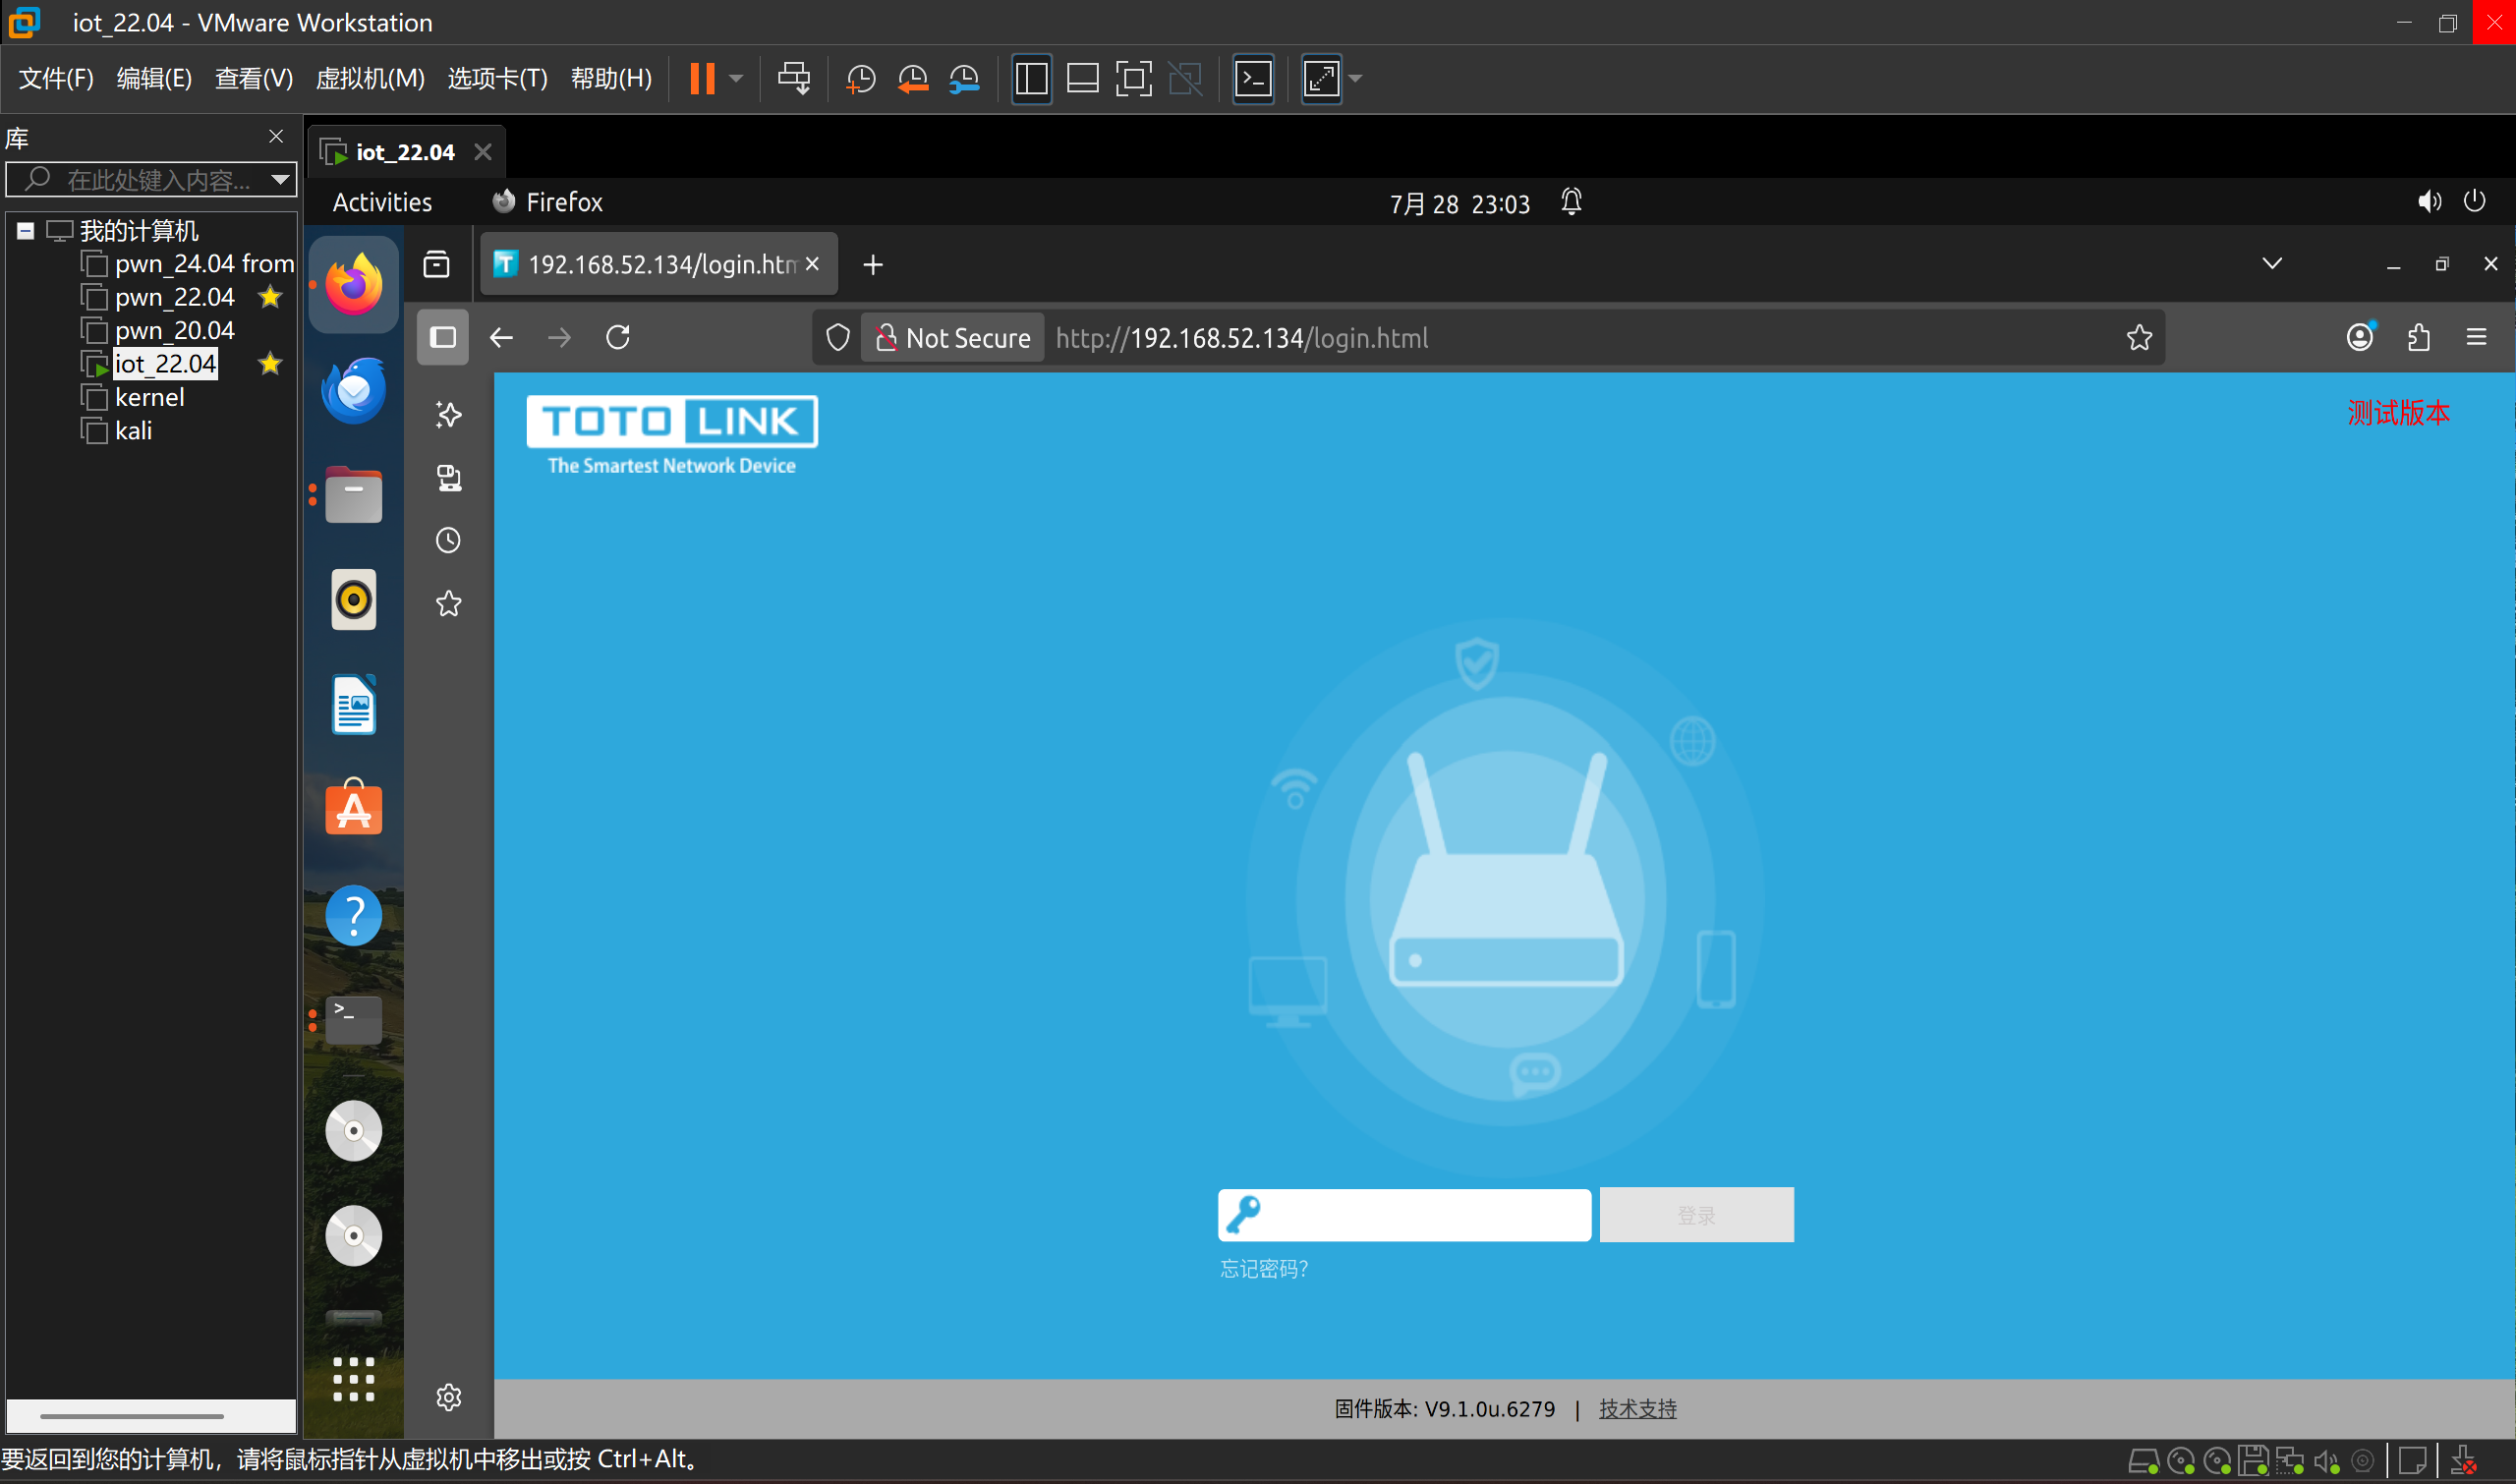Open Ubuntu Software from the dock
The height and width of the screenshot is (1484, 2516).
[x=353, y=808]
